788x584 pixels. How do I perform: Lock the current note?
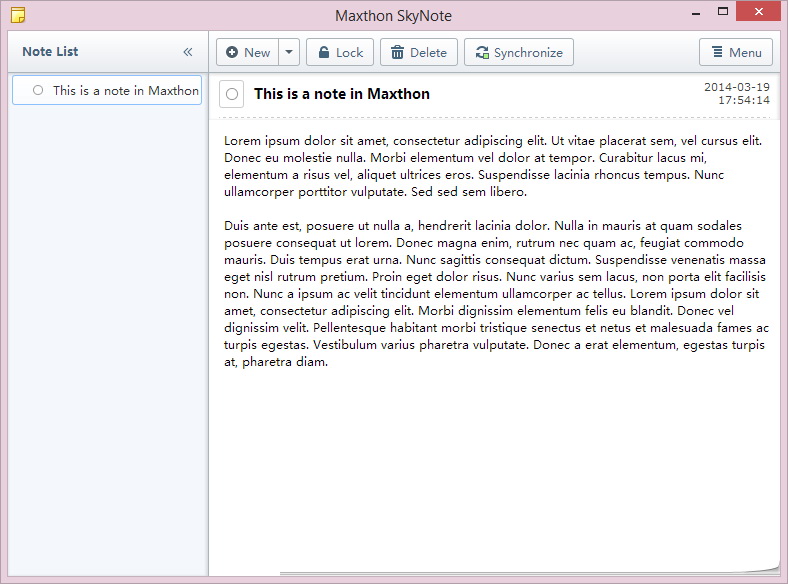tap(340, 52)
